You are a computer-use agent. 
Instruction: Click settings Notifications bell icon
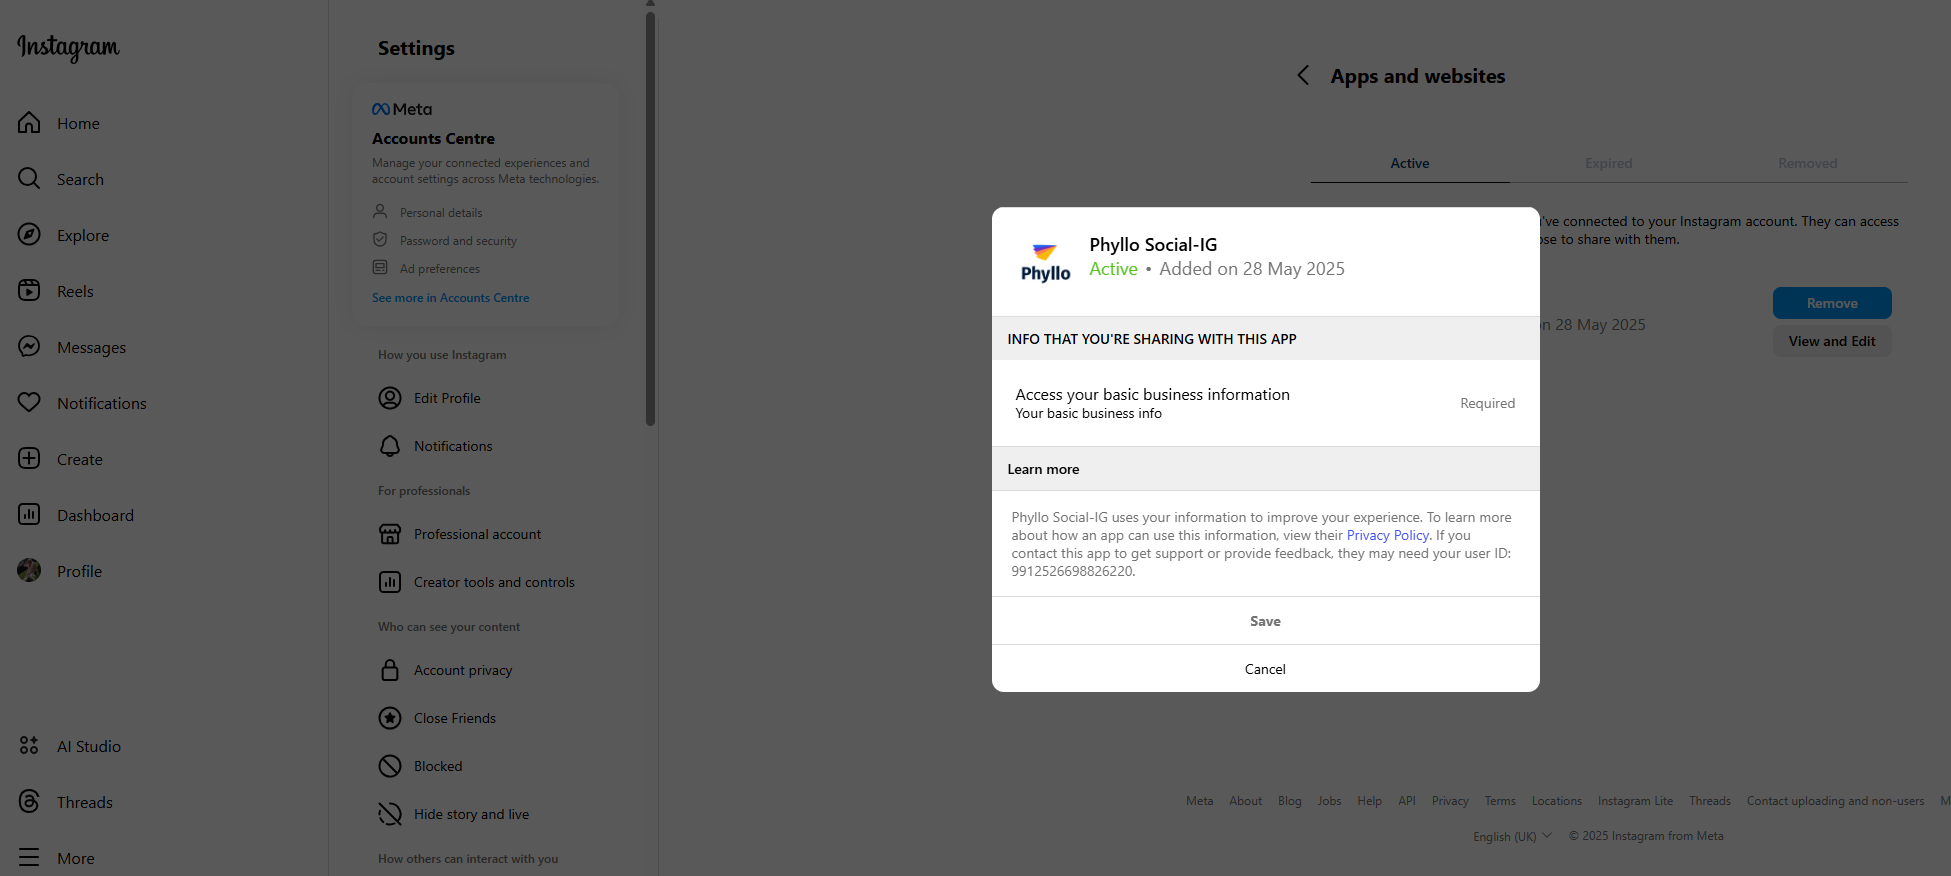pyautogui.click(x=390, y=446)
